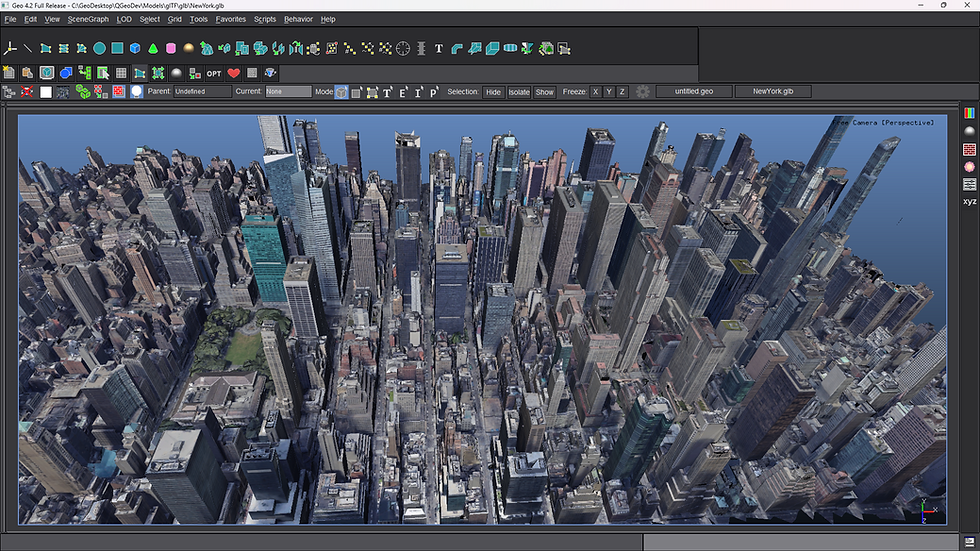The height and width of the screenshot is (551, 980).
Task: Select the curved pipe bend tool
Action: [x=457, y=48]
